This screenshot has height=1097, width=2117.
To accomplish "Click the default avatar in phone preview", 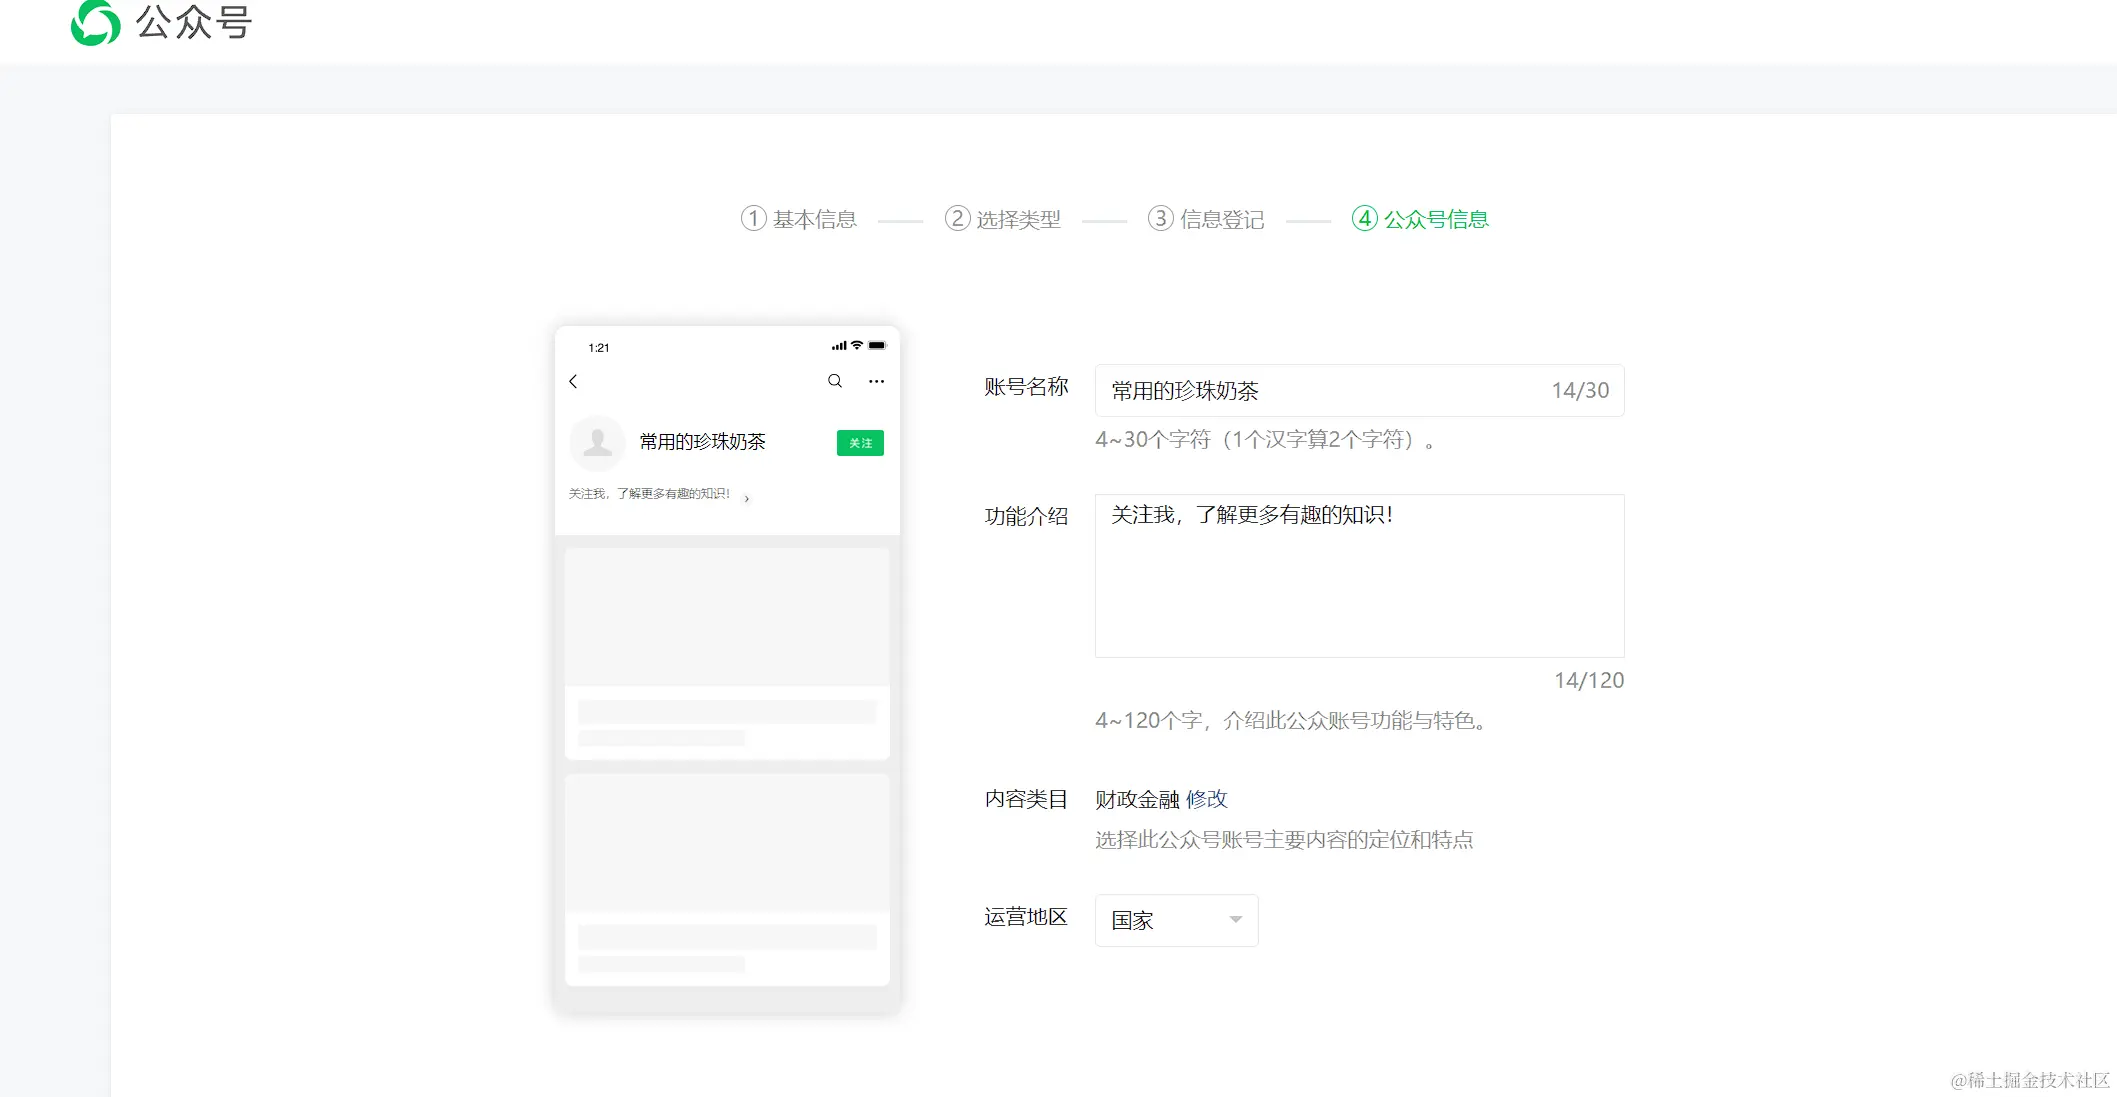I will tap(597, 442).
